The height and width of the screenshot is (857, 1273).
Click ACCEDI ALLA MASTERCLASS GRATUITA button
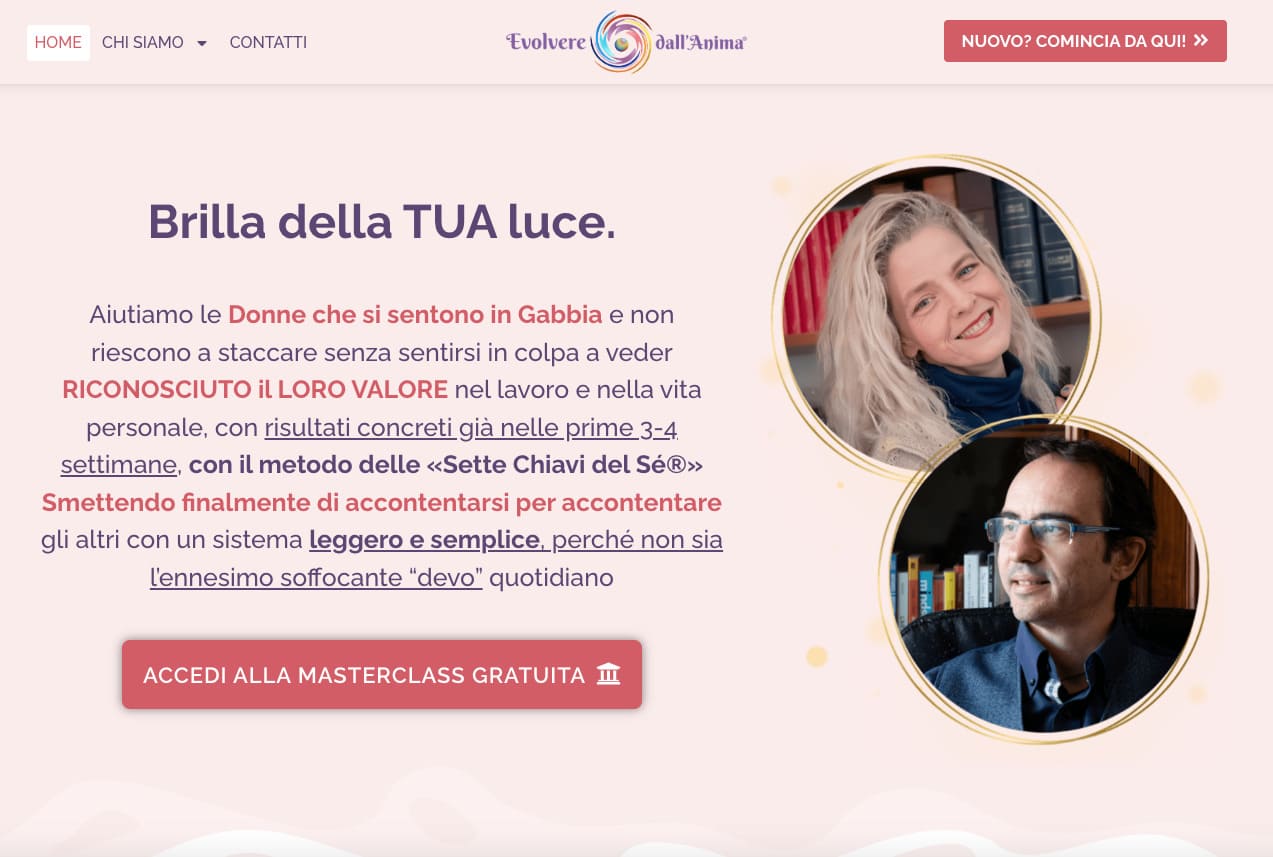pos(382,674)
